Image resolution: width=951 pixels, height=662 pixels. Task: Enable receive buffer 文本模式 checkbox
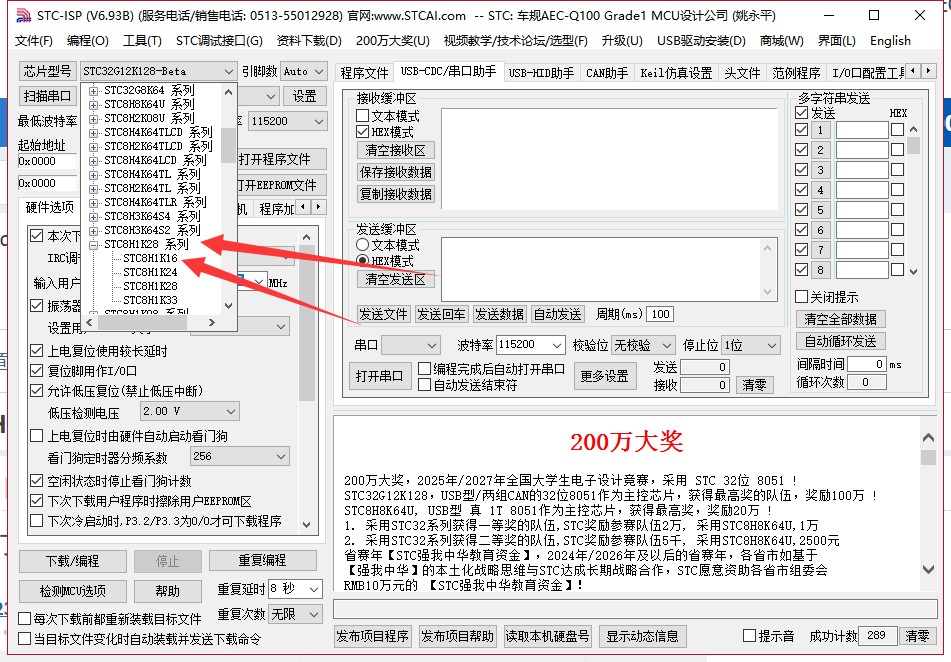(363, 115)
